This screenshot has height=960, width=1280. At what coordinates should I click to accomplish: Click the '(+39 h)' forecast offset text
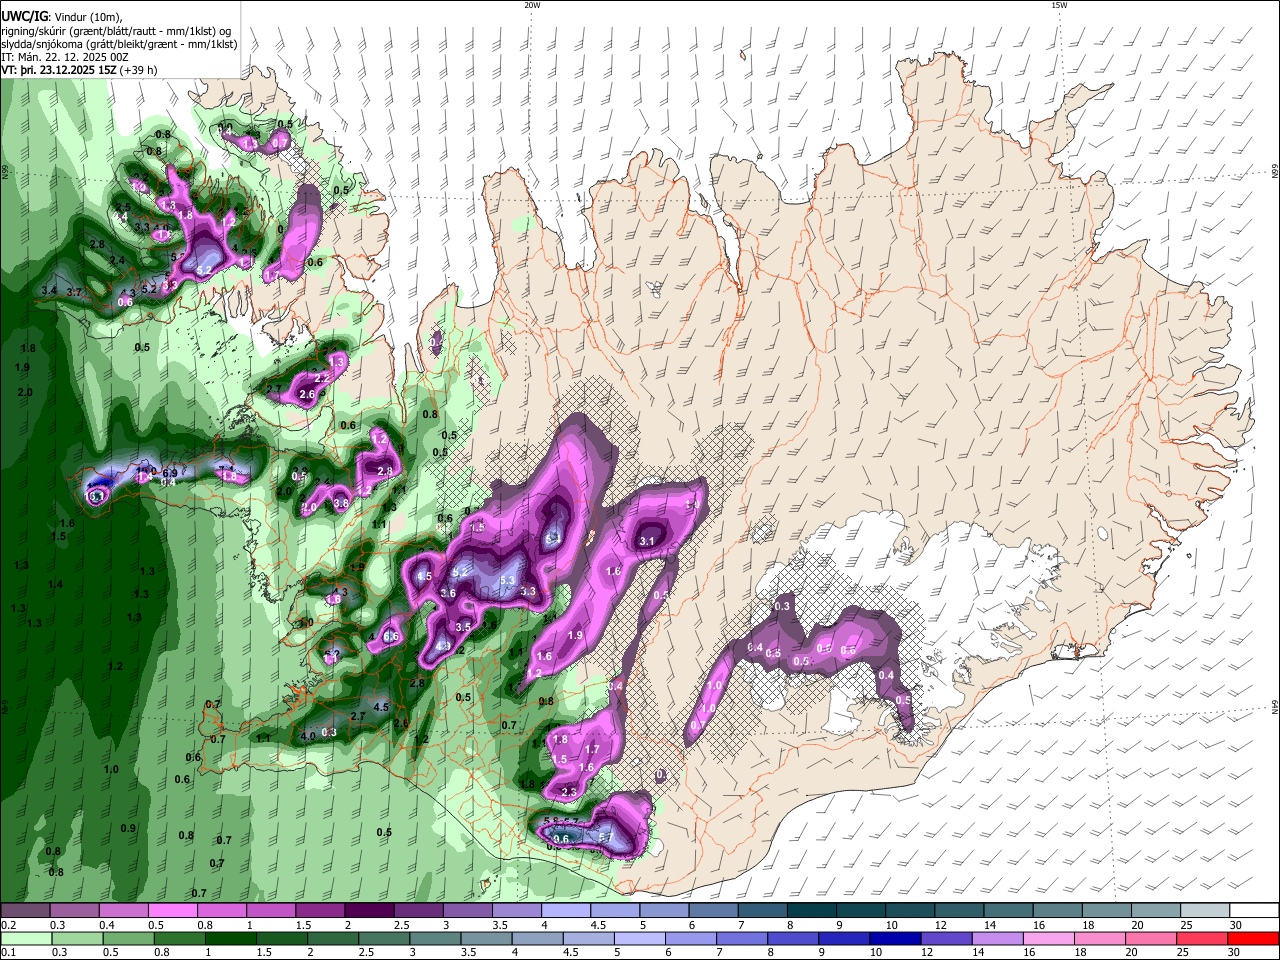[x=139, y=70]
